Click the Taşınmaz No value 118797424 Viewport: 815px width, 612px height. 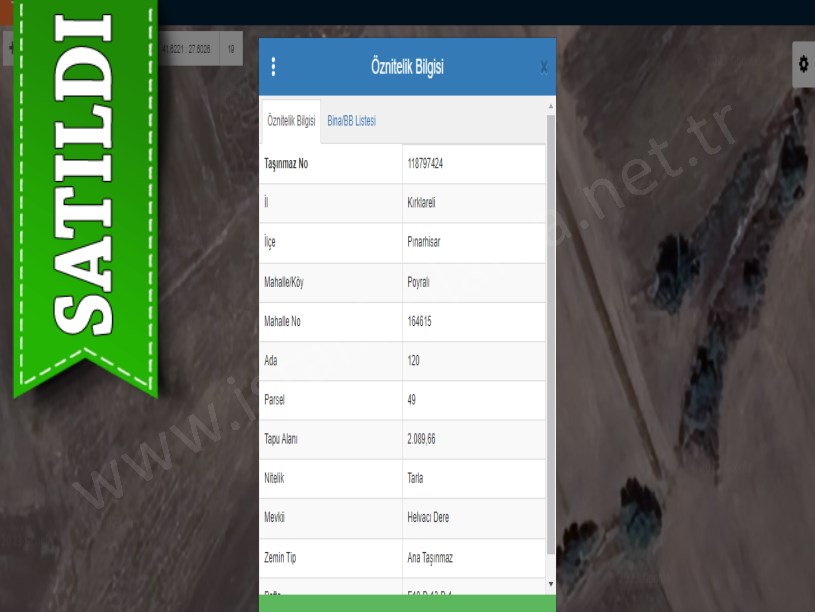(425, 164)
